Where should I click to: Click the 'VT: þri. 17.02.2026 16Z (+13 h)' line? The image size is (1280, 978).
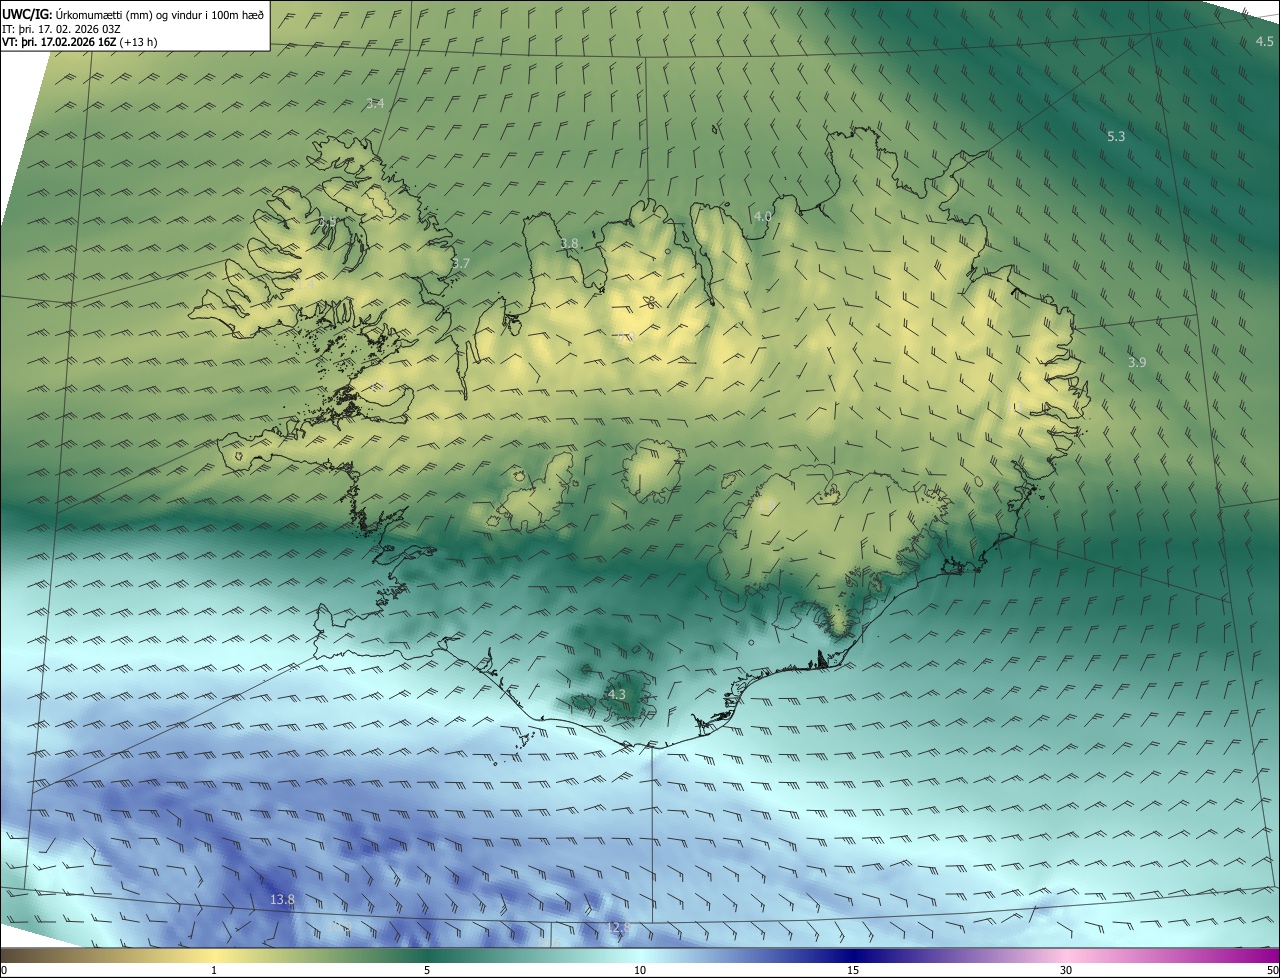(80, 42)
